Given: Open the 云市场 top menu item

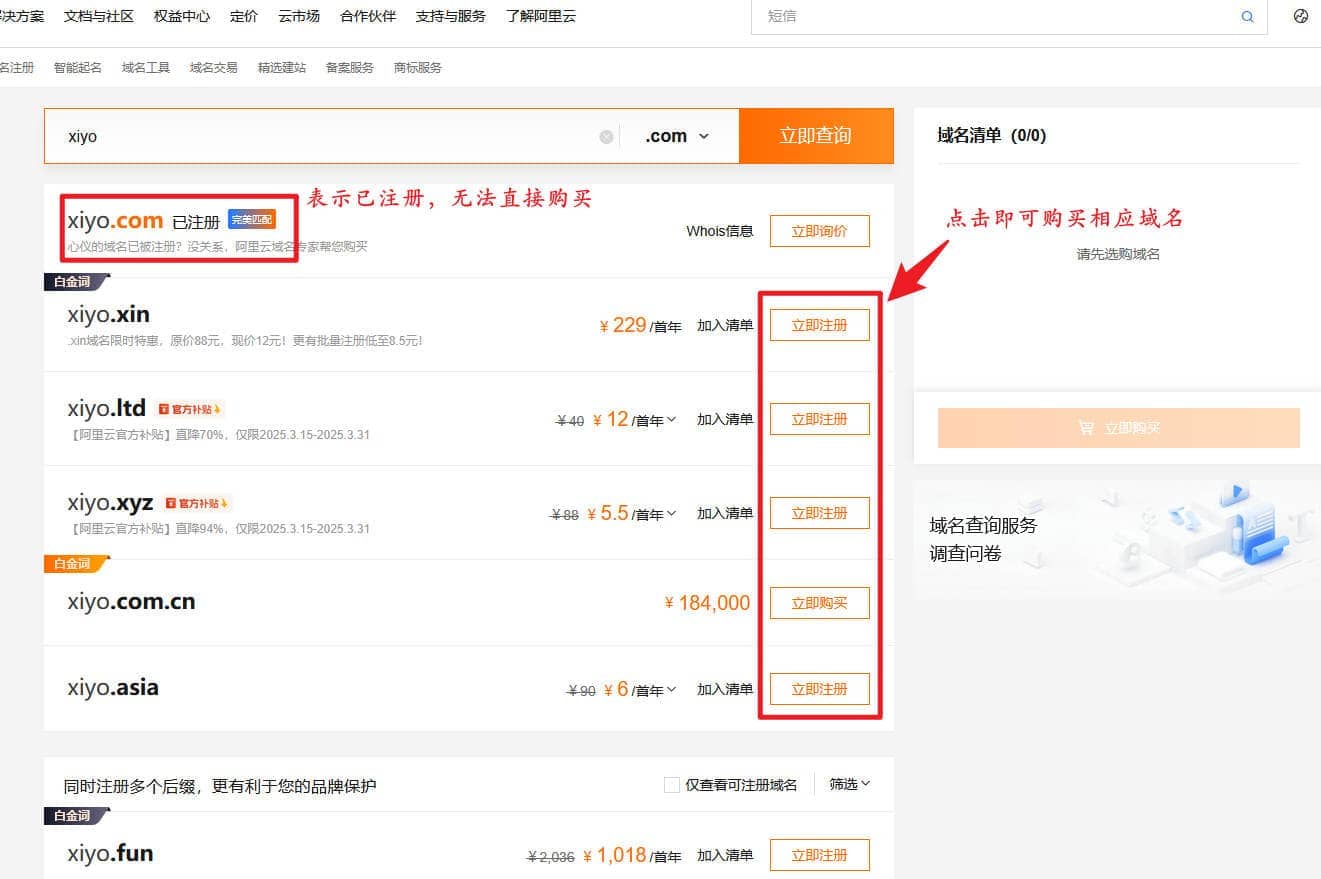Looking at the screenshot, I should [299, 16].
